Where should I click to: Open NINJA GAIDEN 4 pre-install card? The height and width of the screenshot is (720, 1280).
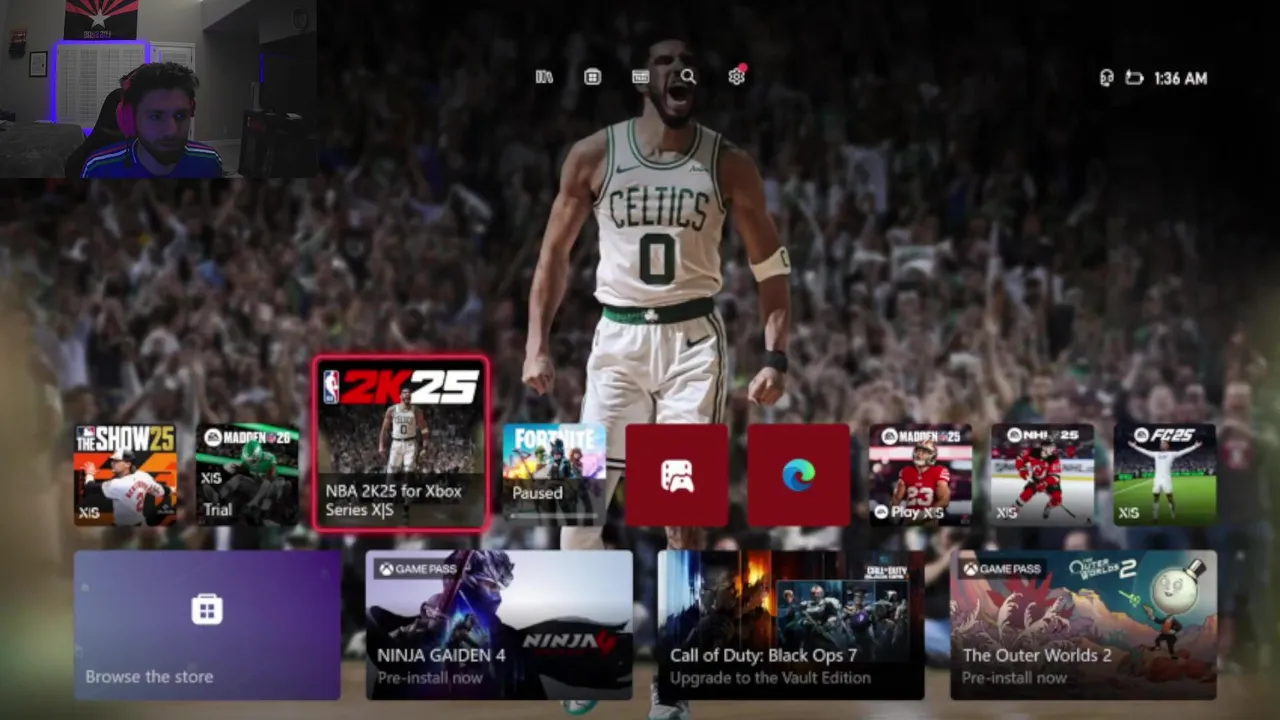coord(499,625)
